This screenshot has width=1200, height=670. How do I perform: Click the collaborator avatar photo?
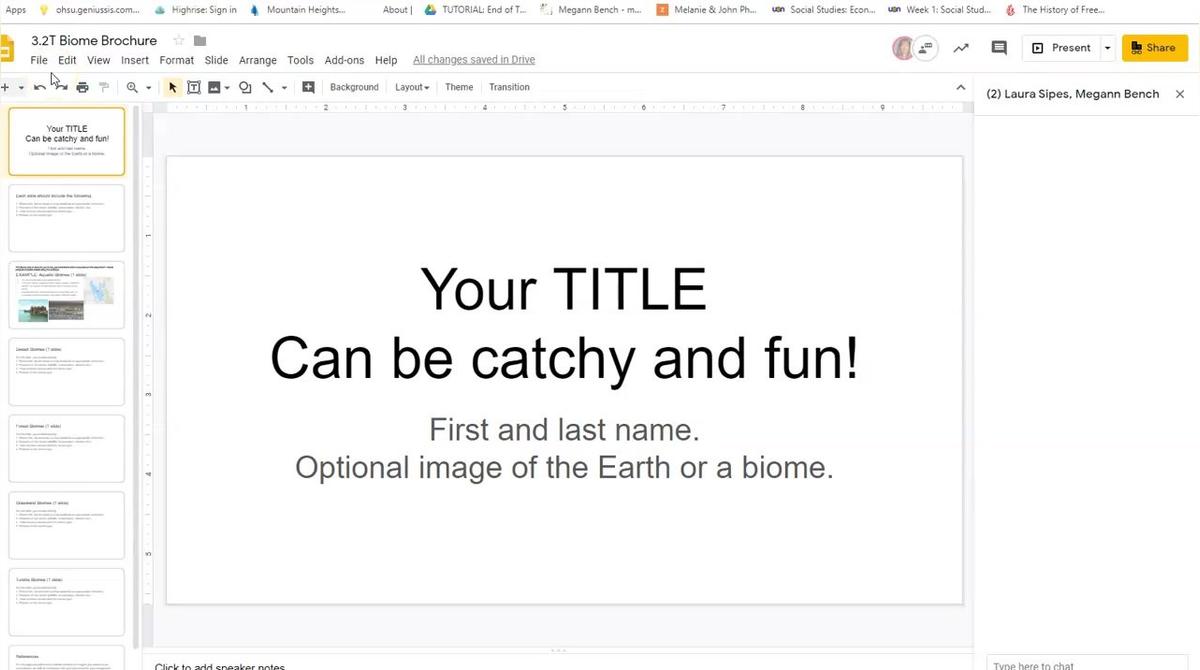(903, 47)
